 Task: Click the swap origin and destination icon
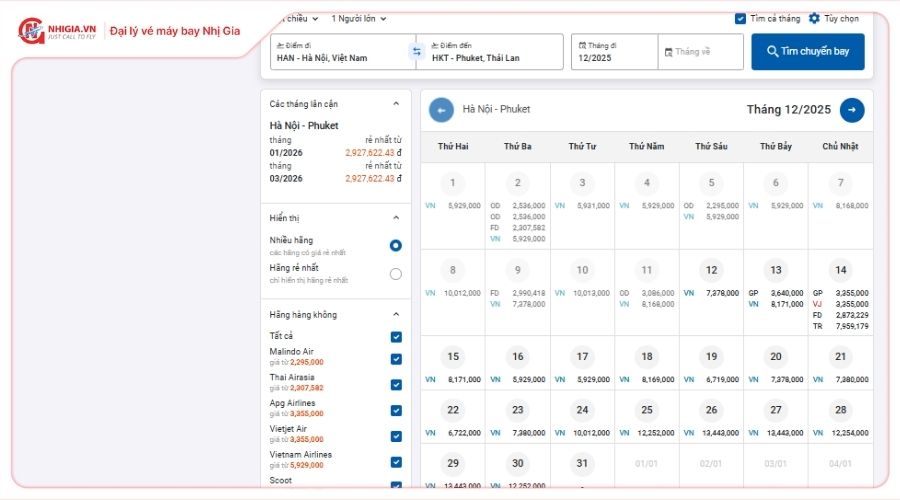coord(416,52)
